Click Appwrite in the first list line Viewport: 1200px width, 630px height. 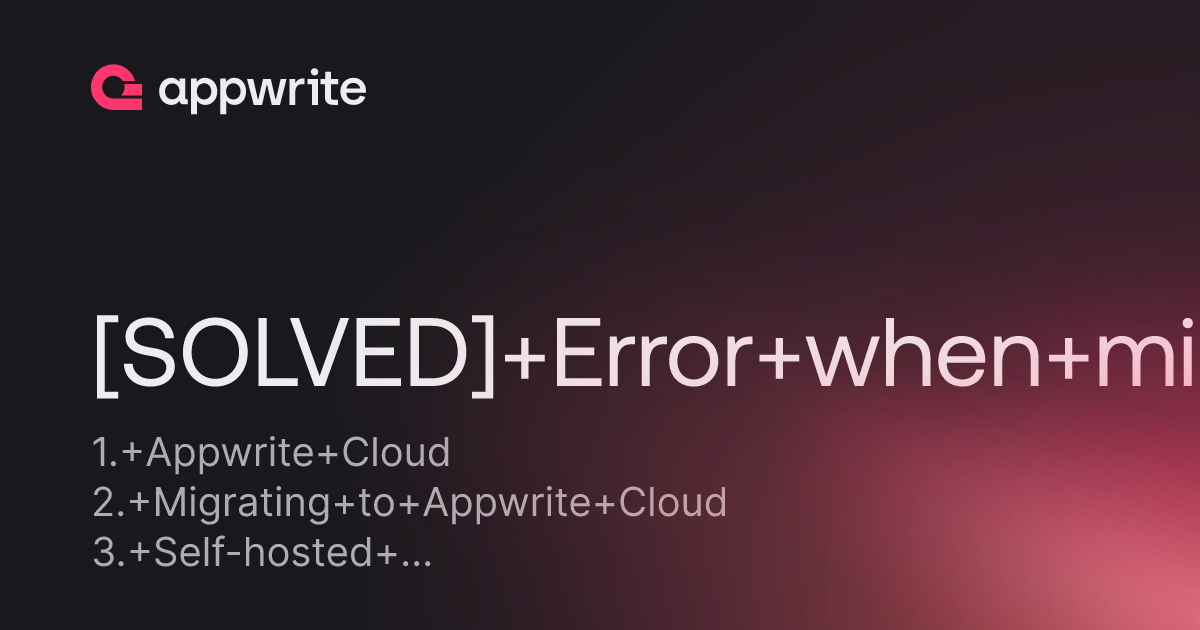(x=232, y=455)
